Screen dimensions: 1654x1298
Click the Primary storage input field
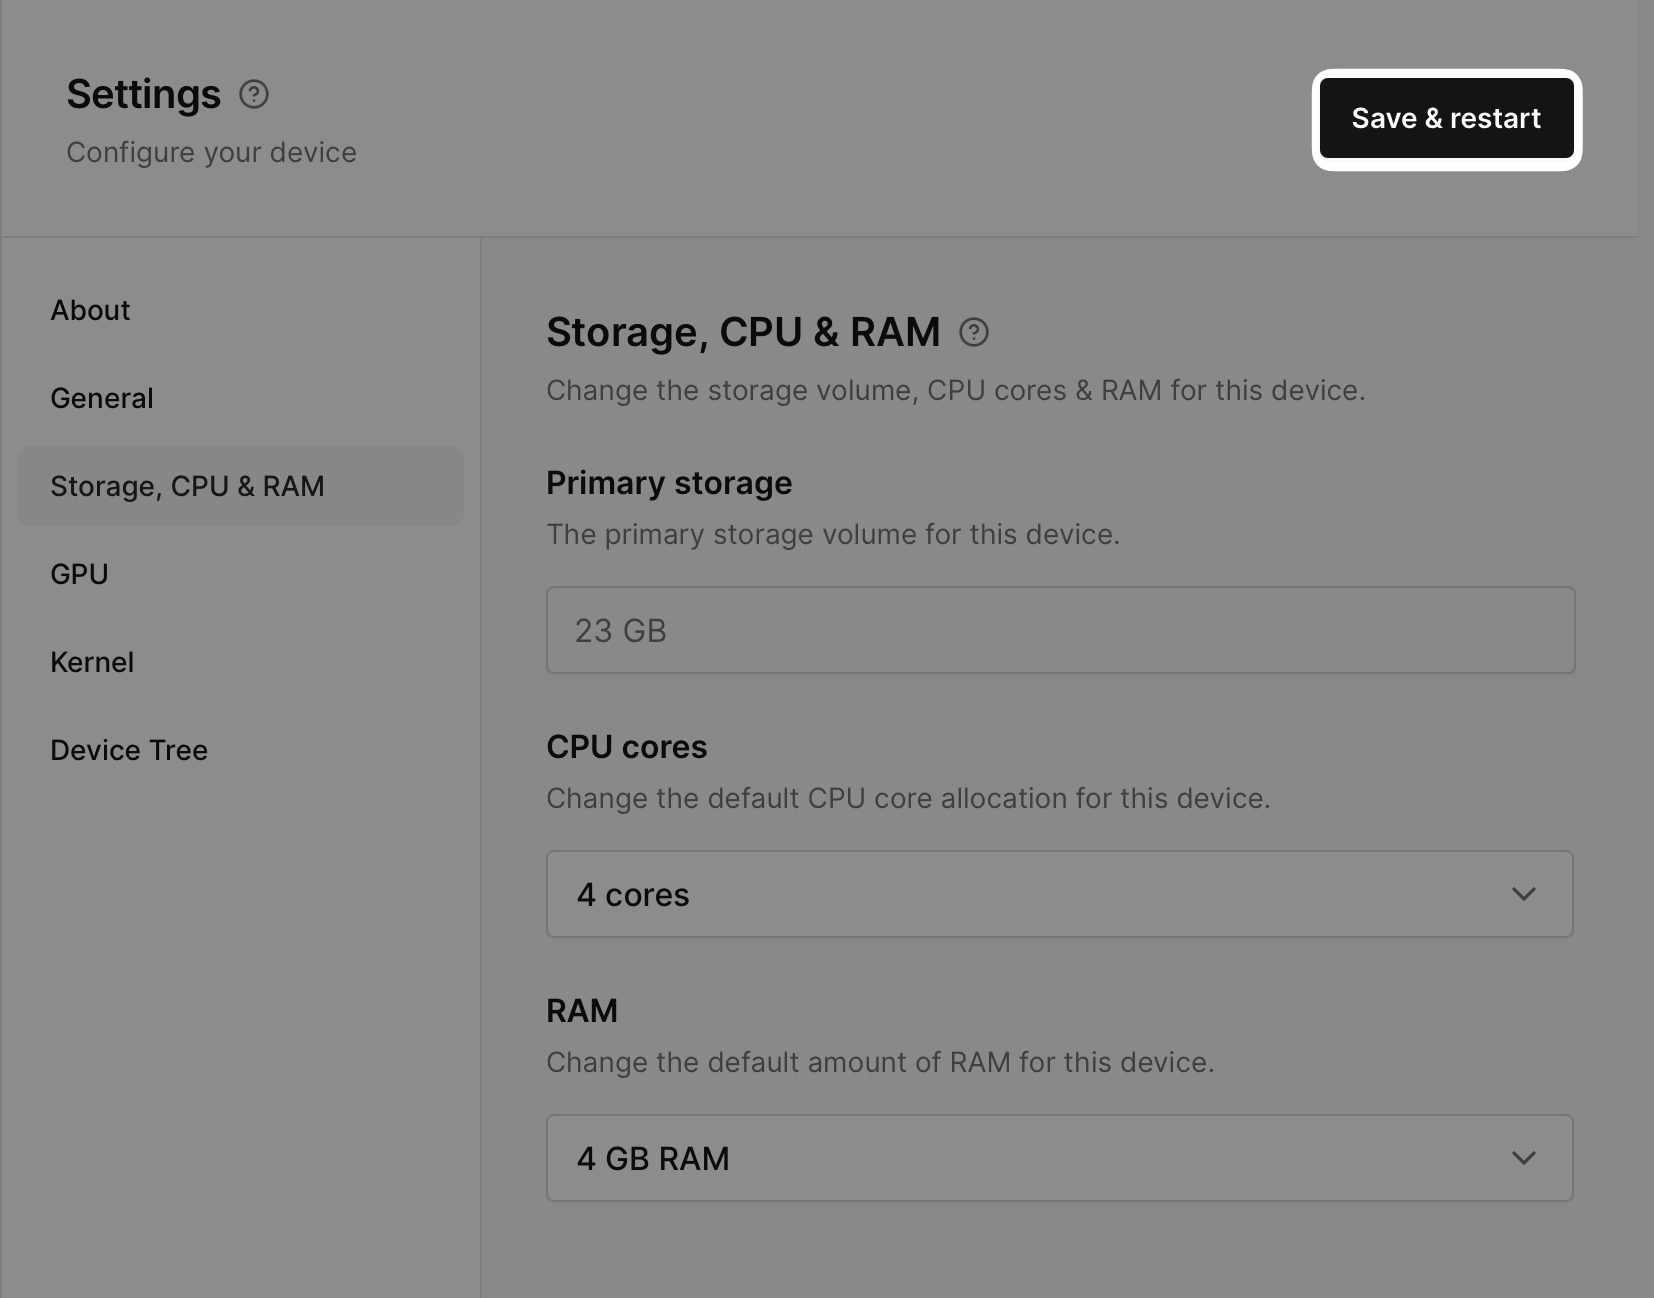tap(1059, 630)
